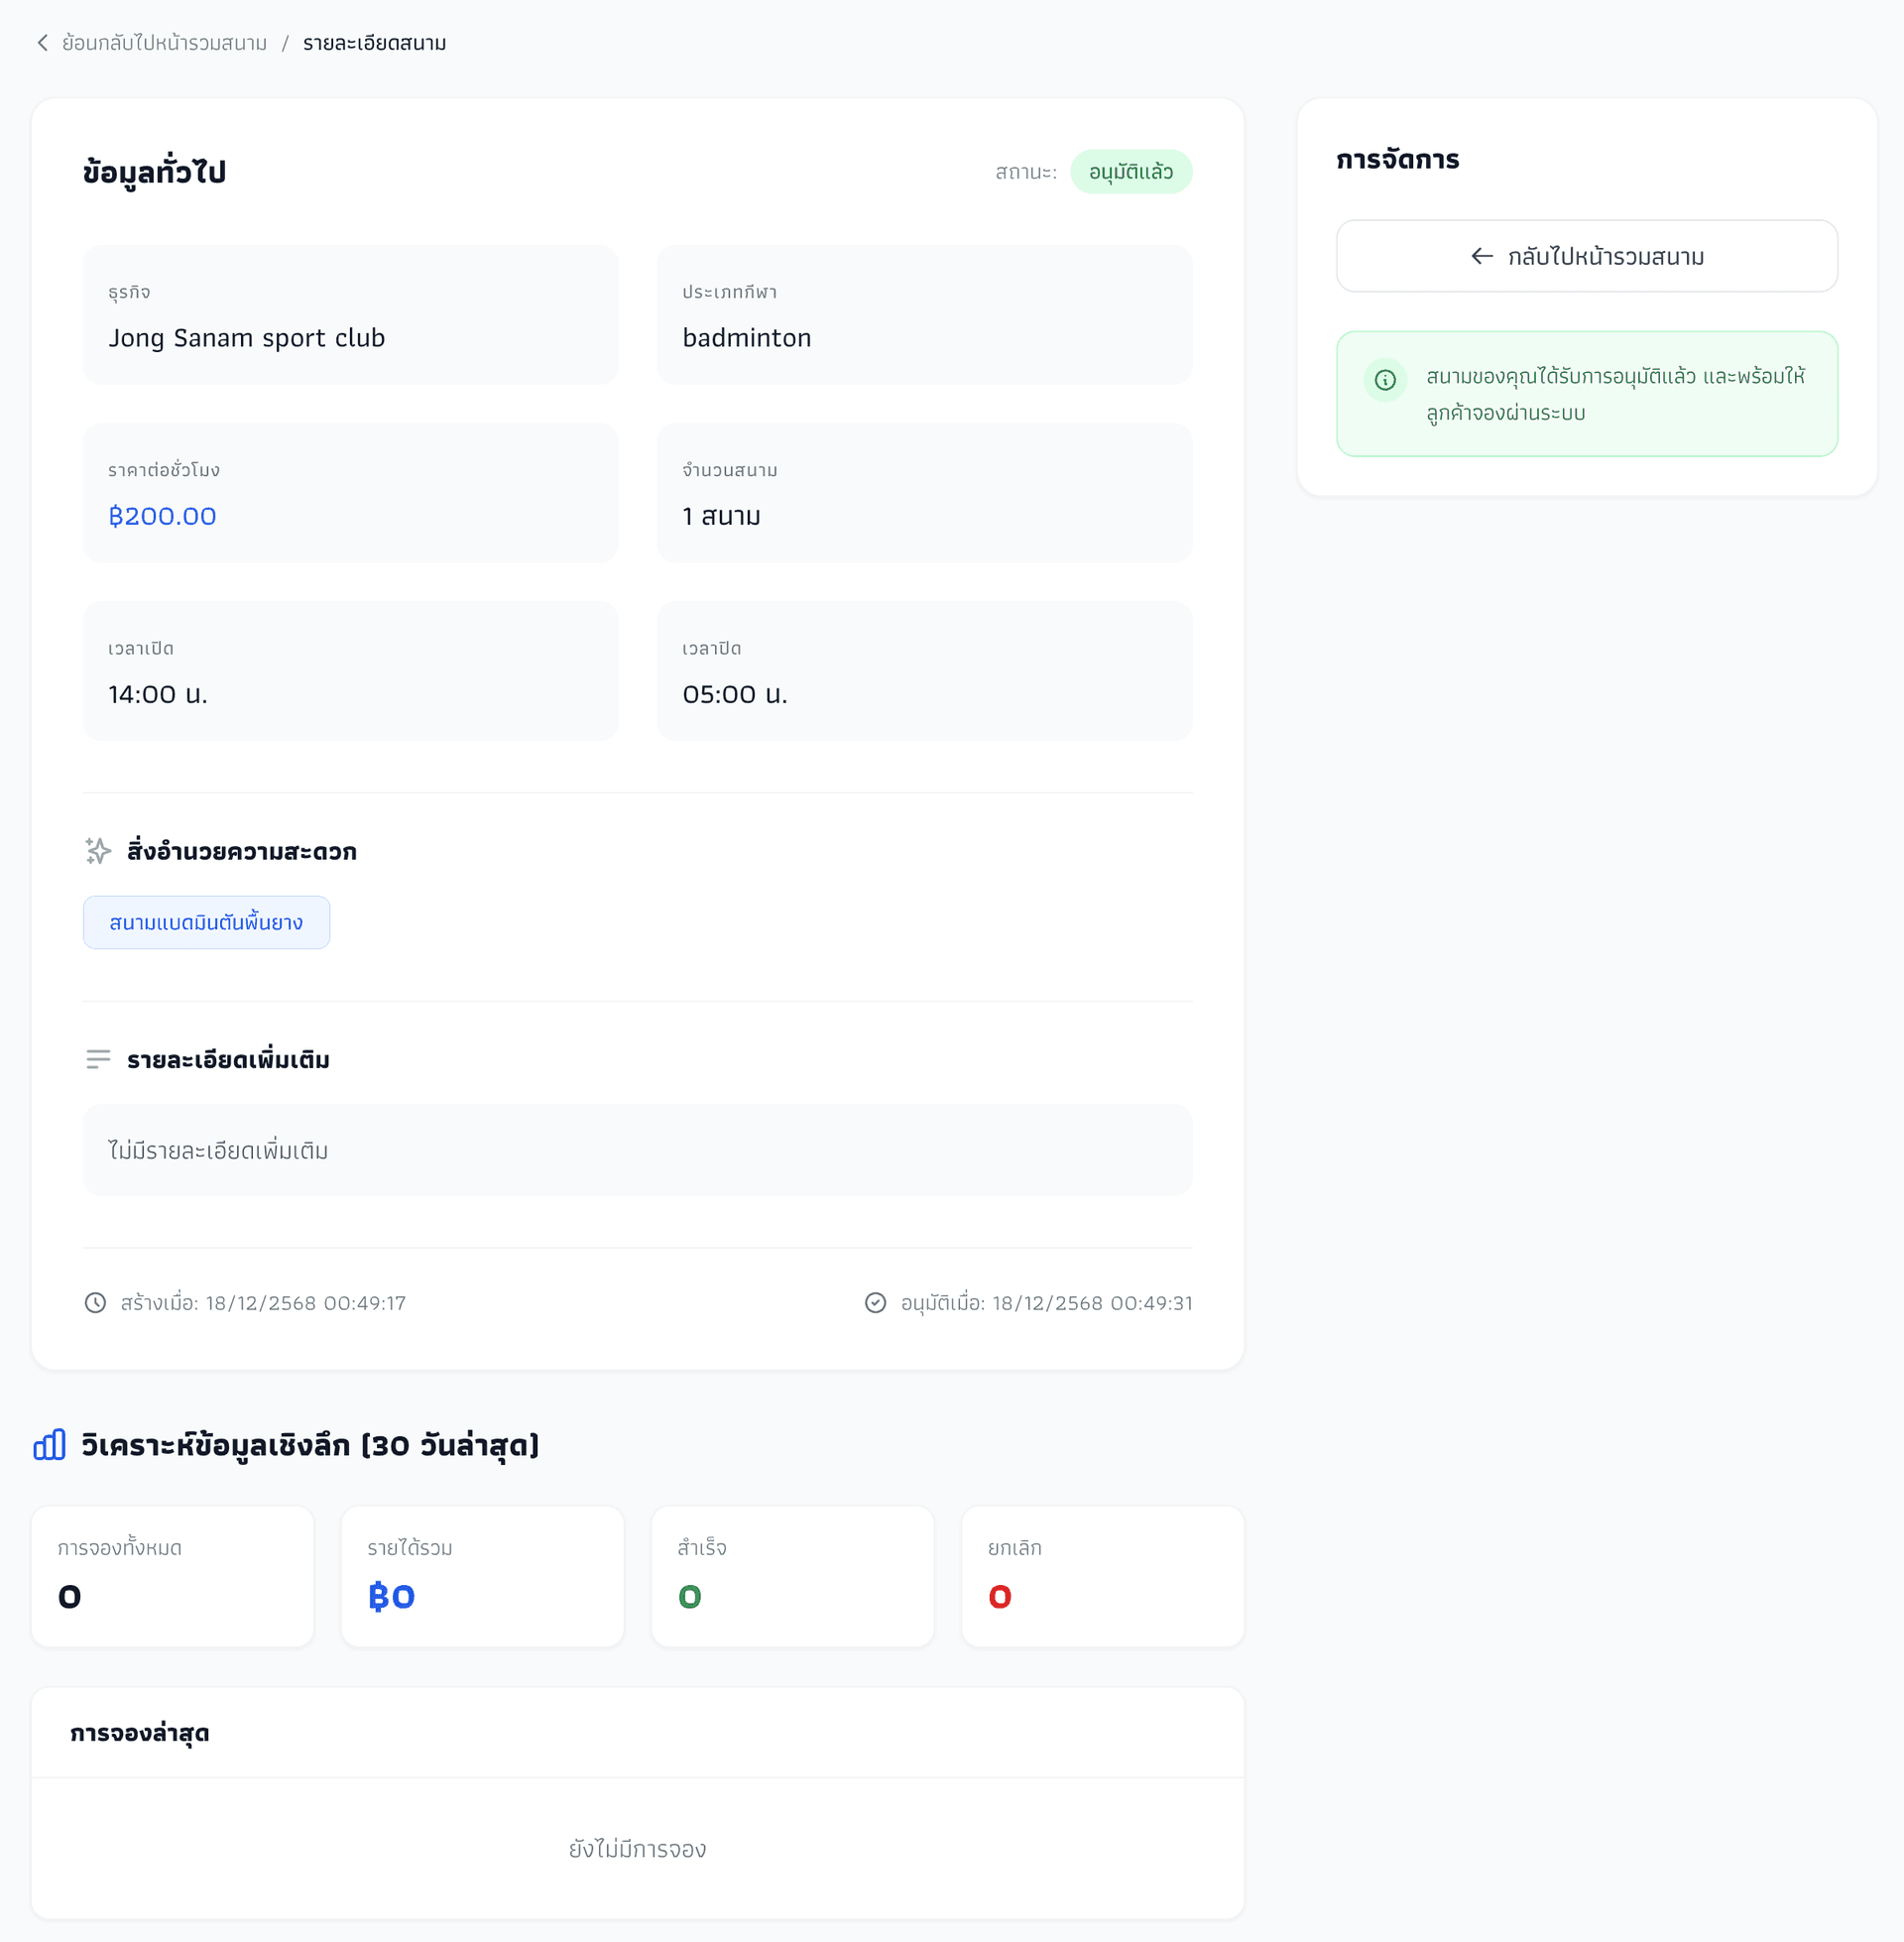This screenshot has height=1942, width=1904.
Task: Click the สนามแบดมินตันพื้นยาง amenity tag
Action: pyautogui.click(x=206, y=922)
